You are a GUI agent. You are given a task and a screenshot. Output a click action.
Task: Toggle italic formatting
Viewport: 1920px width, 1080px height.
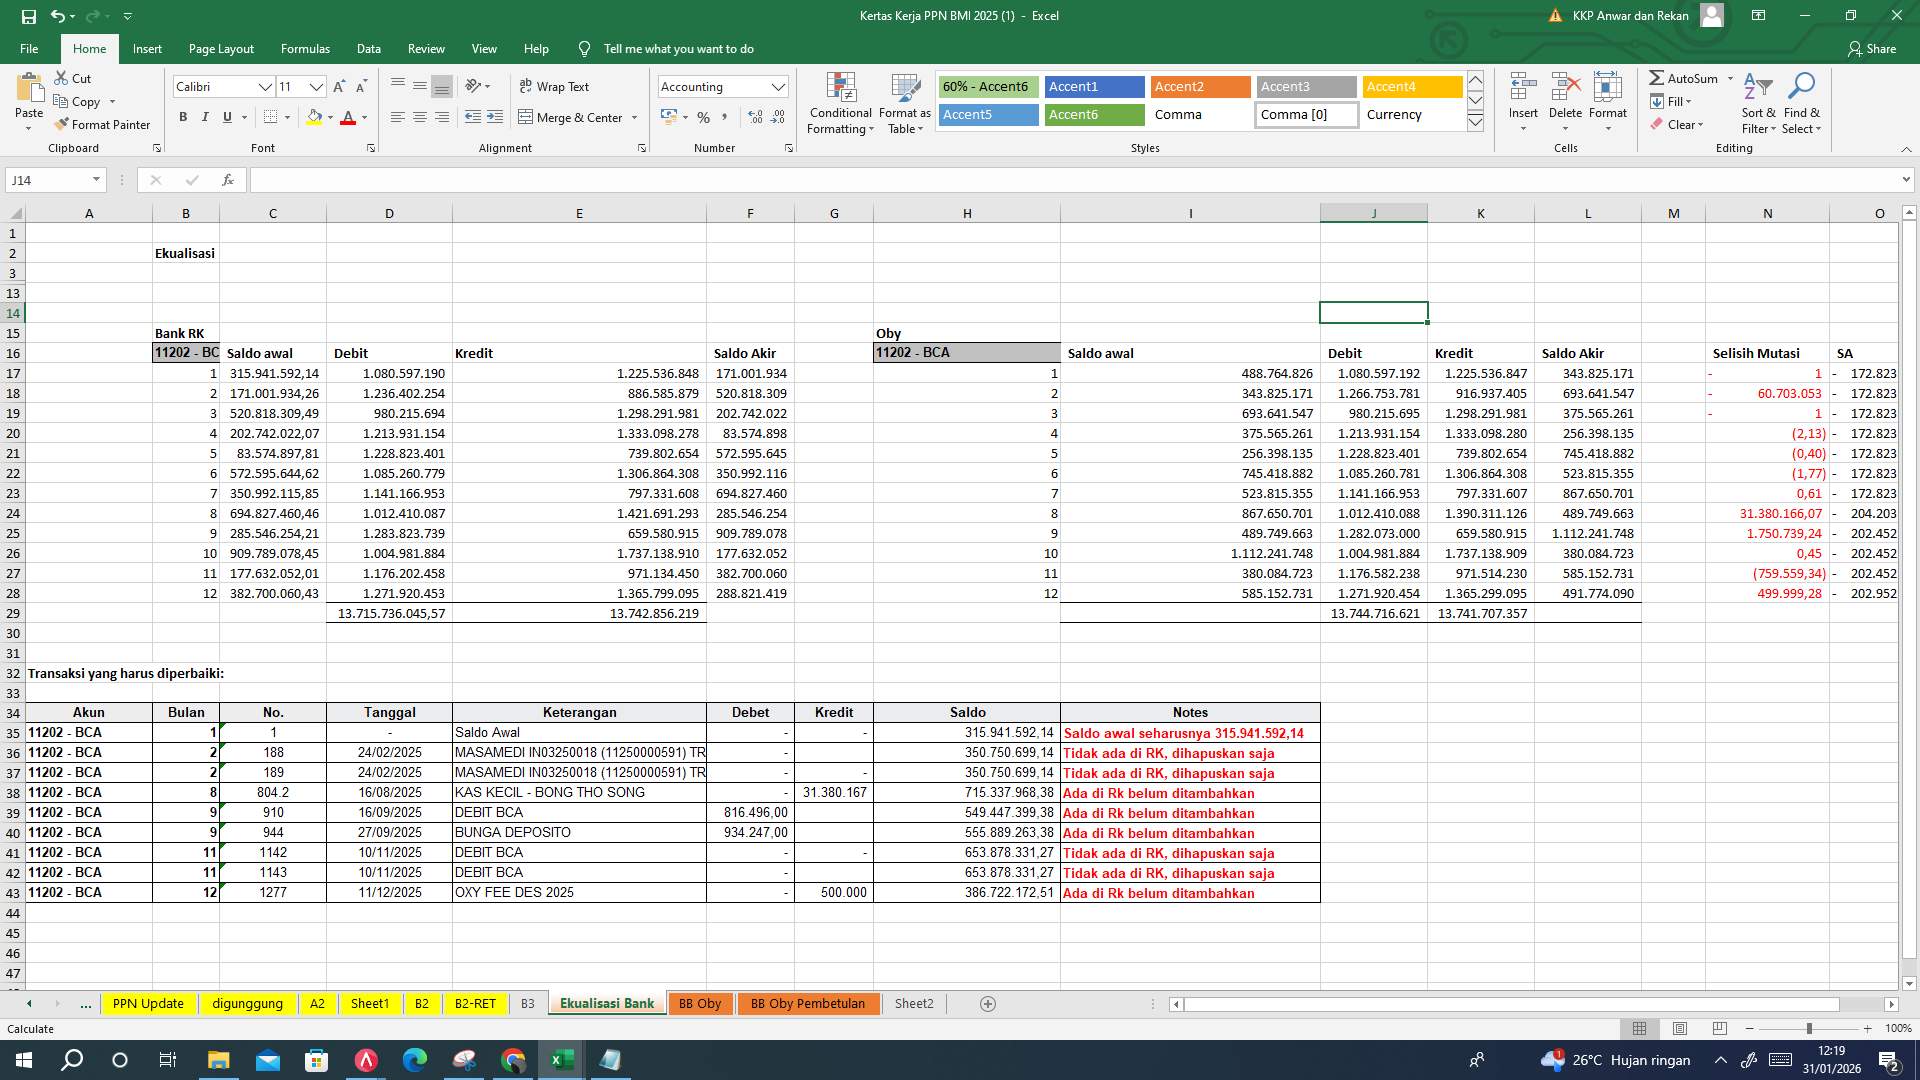click(205, 117)
